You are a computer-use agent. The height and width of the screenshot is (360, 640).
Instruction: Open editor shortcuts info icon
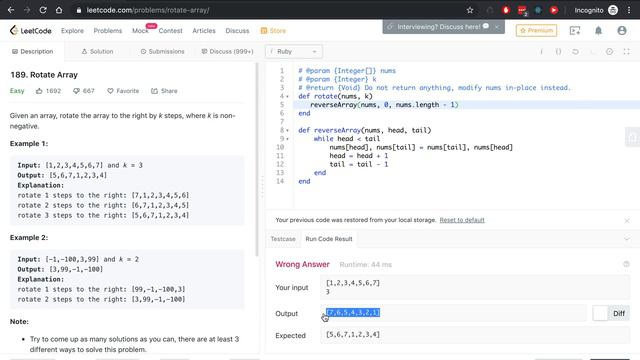[542, 51]
